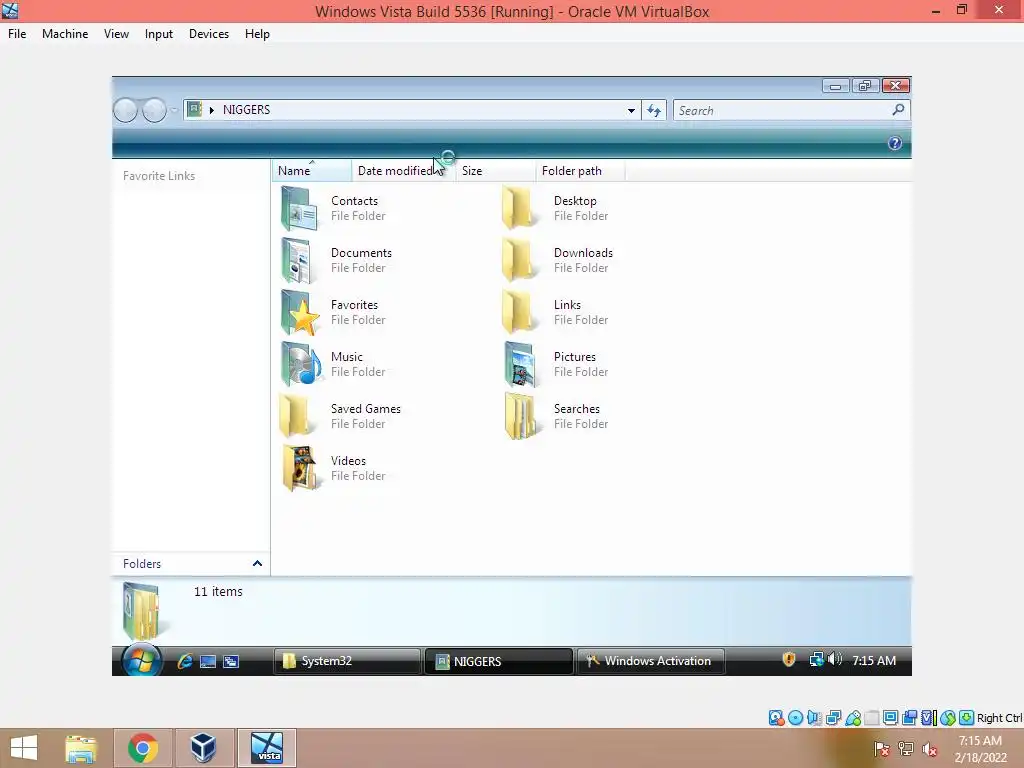This screenshot has width=1024, height=768.
Task: Click VirtualBox network adapters indicator
Action: pos(833,718)
